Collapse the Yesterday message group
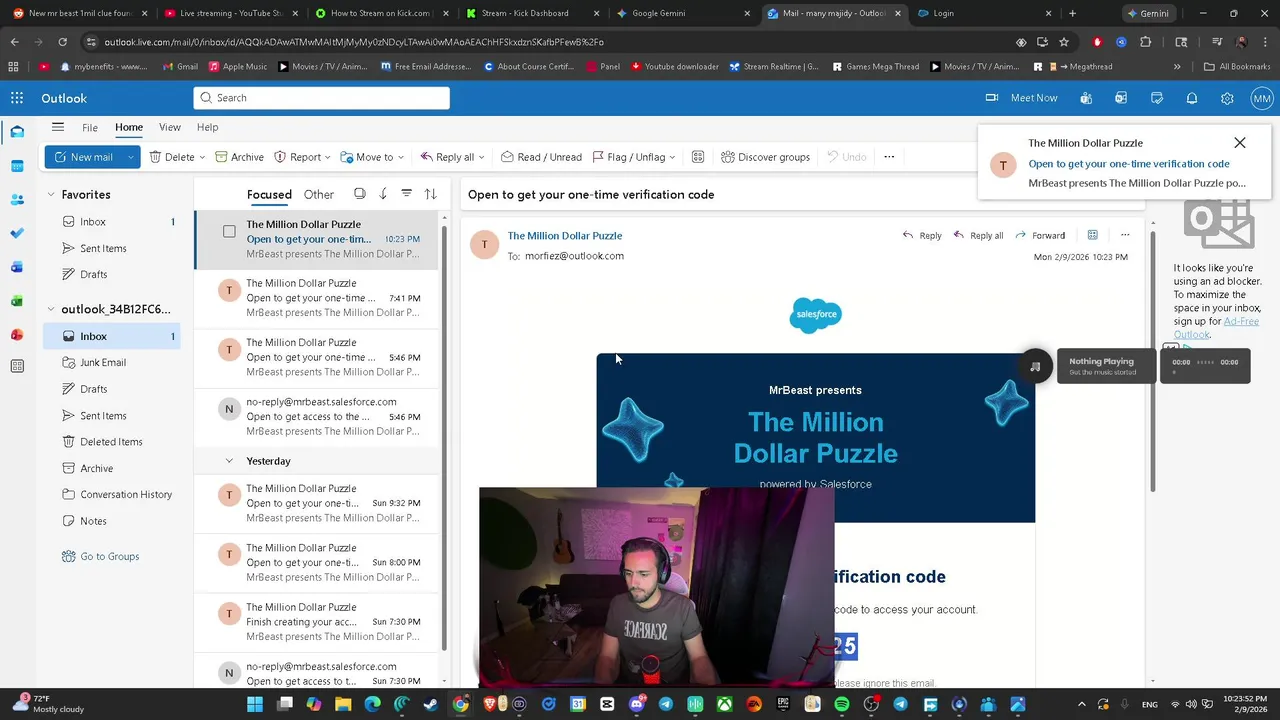This screenshot has height=720, width=1280. pyautogui.click(x=229, y=461)
